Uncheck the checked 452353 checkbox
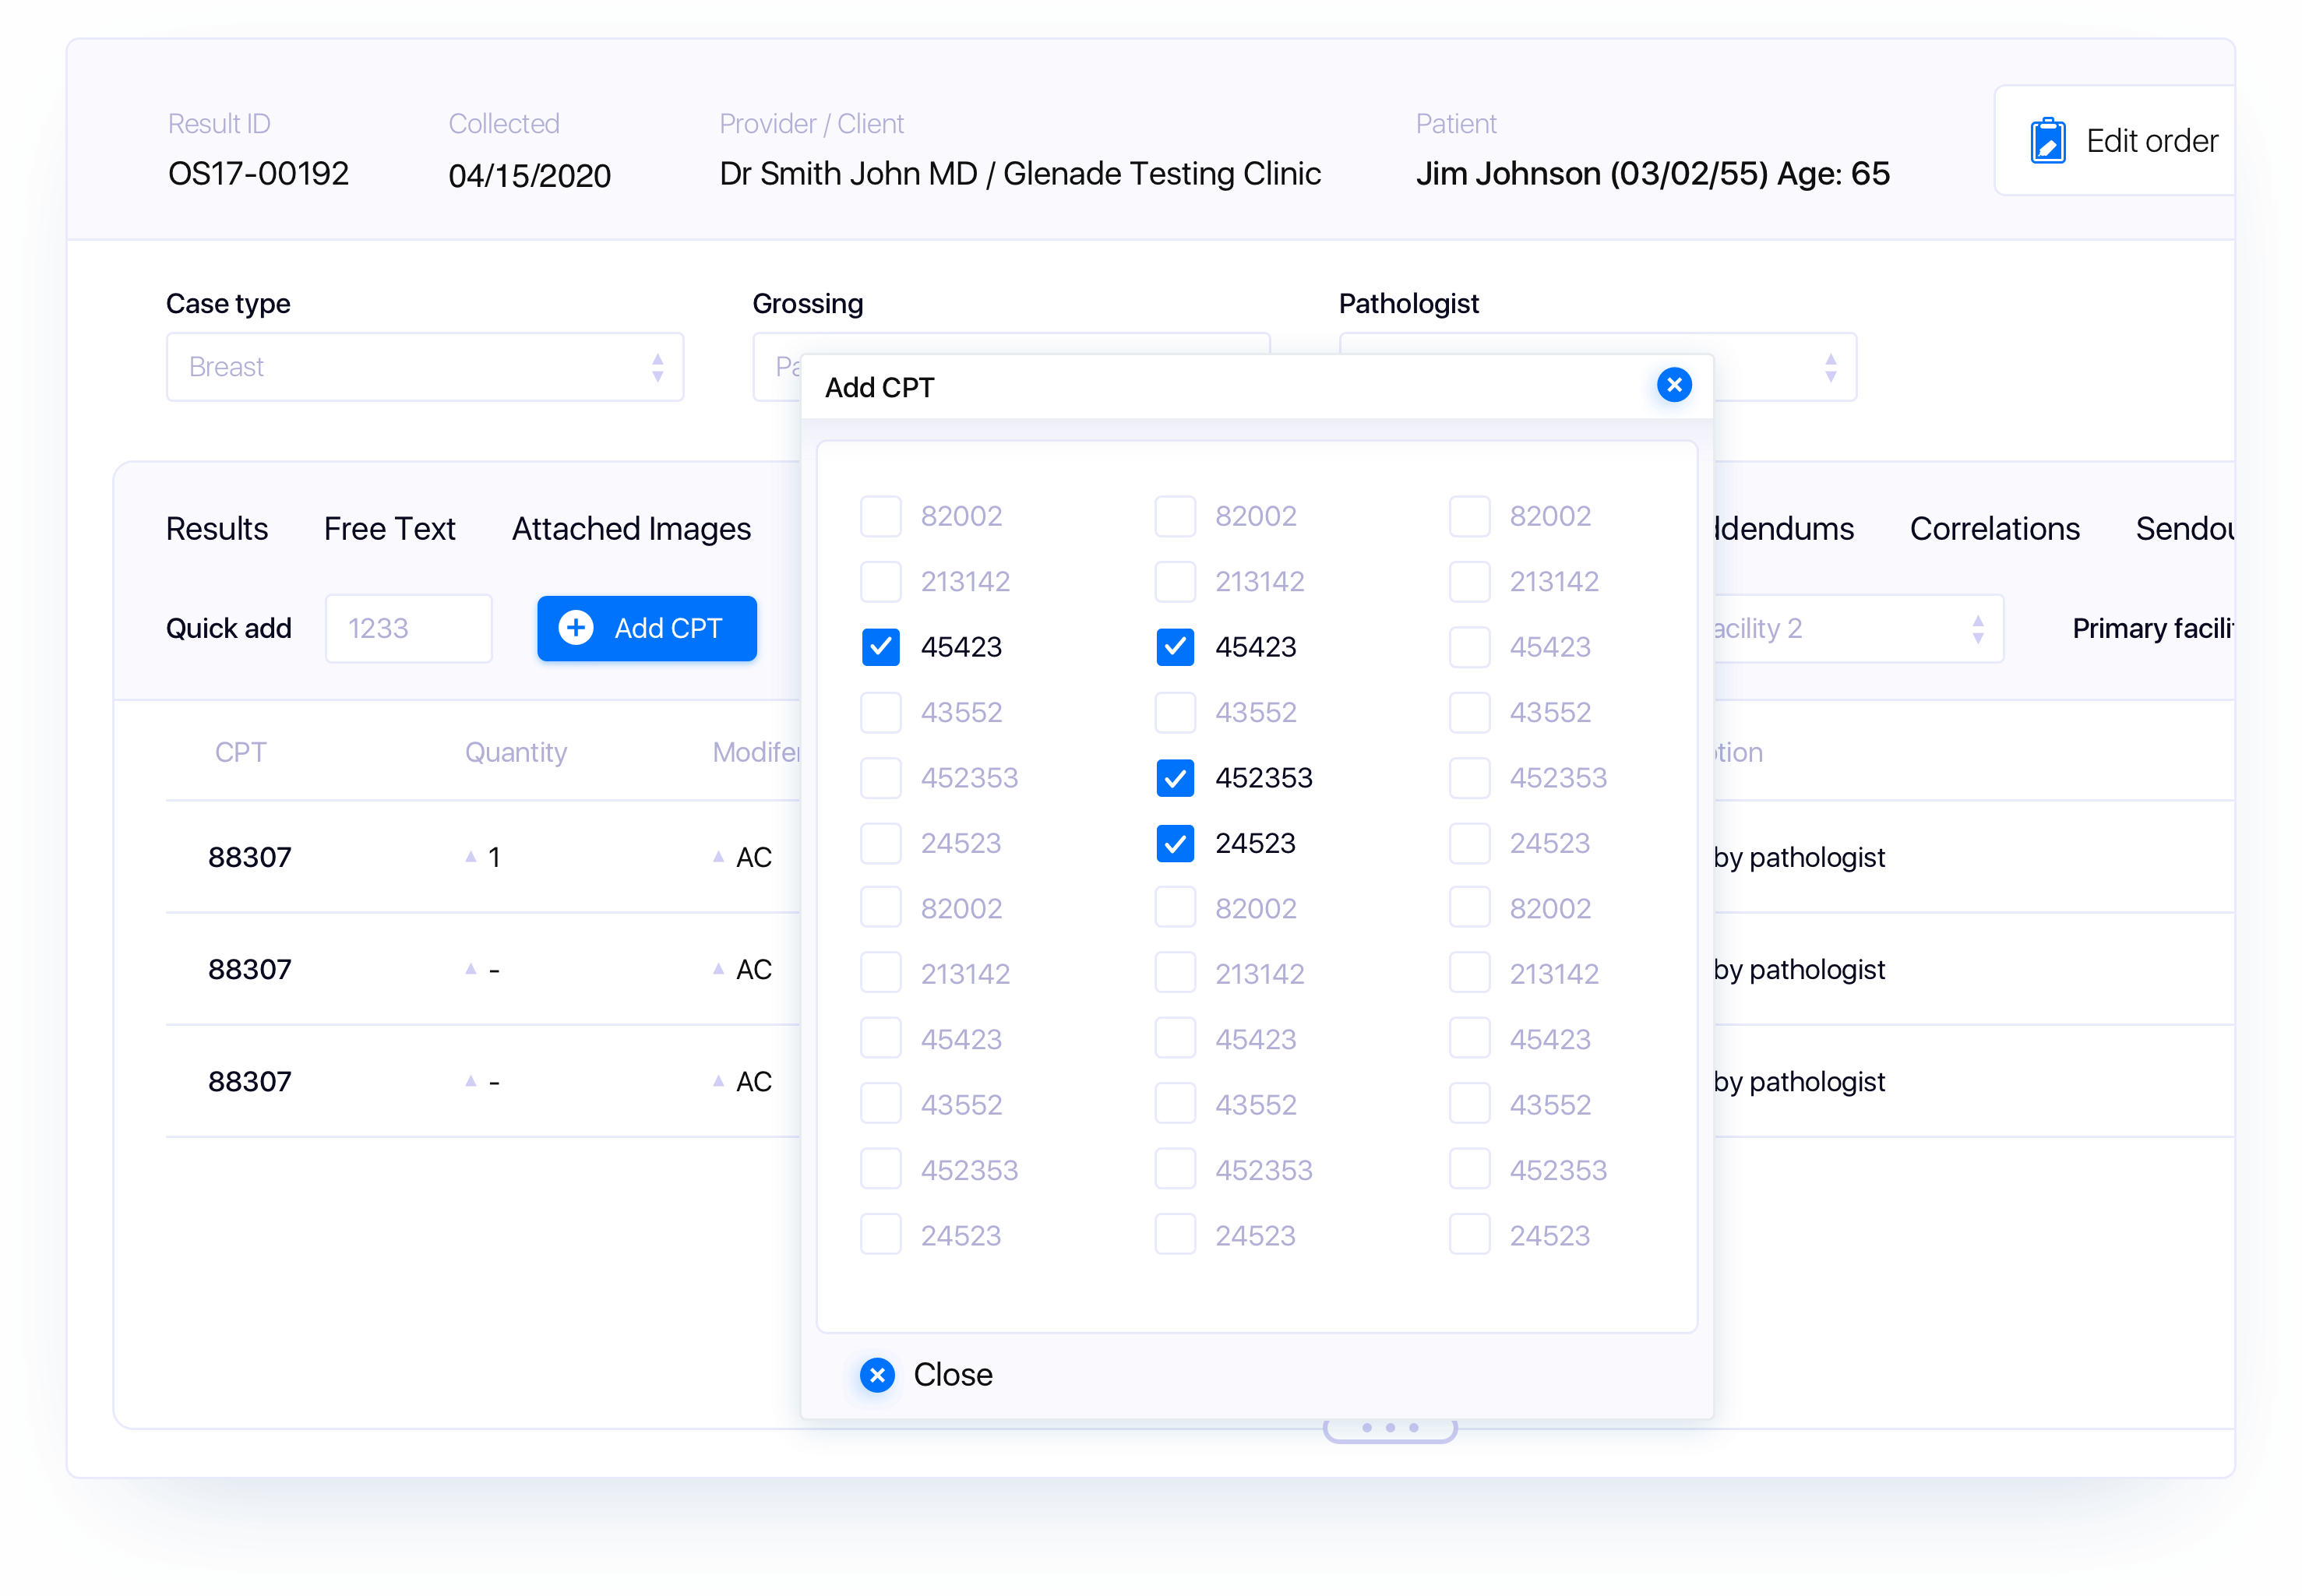The width and height of the screenshot is (2302, 1596). pos(1175,778)
